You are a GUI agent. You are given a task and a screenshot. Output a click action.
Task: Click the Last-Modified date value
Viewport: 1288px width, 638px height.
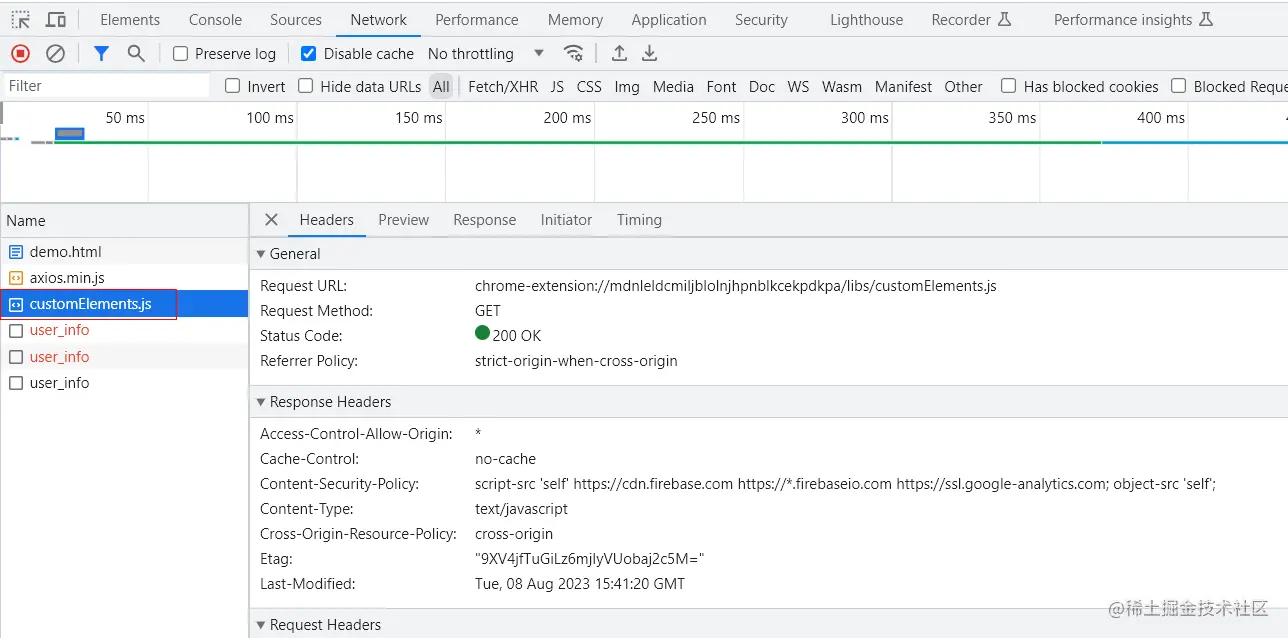coord(580,584)
